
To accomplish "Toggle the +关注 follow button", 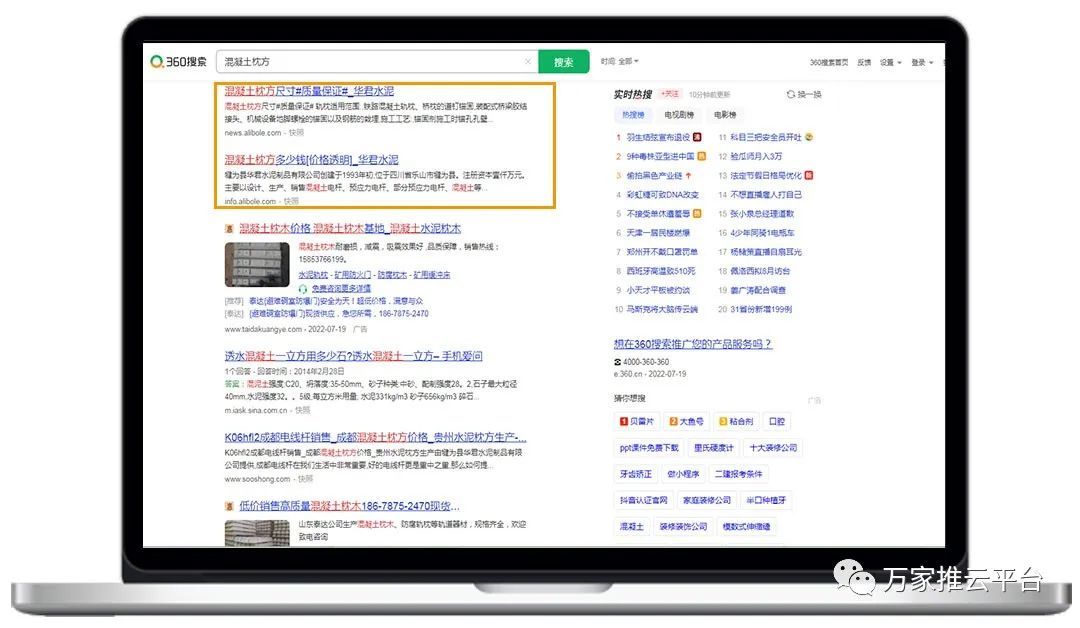I will [670, 94].
